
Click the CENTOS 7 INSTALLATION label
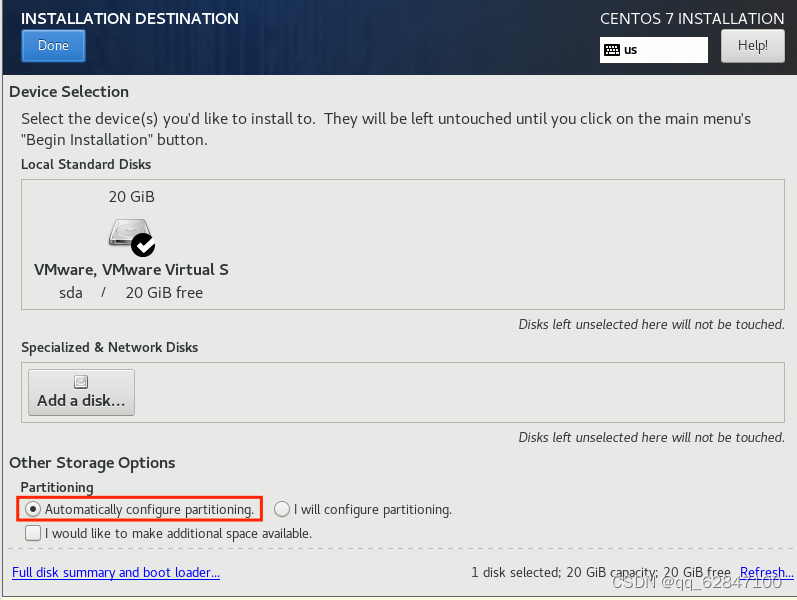[692, 19]
